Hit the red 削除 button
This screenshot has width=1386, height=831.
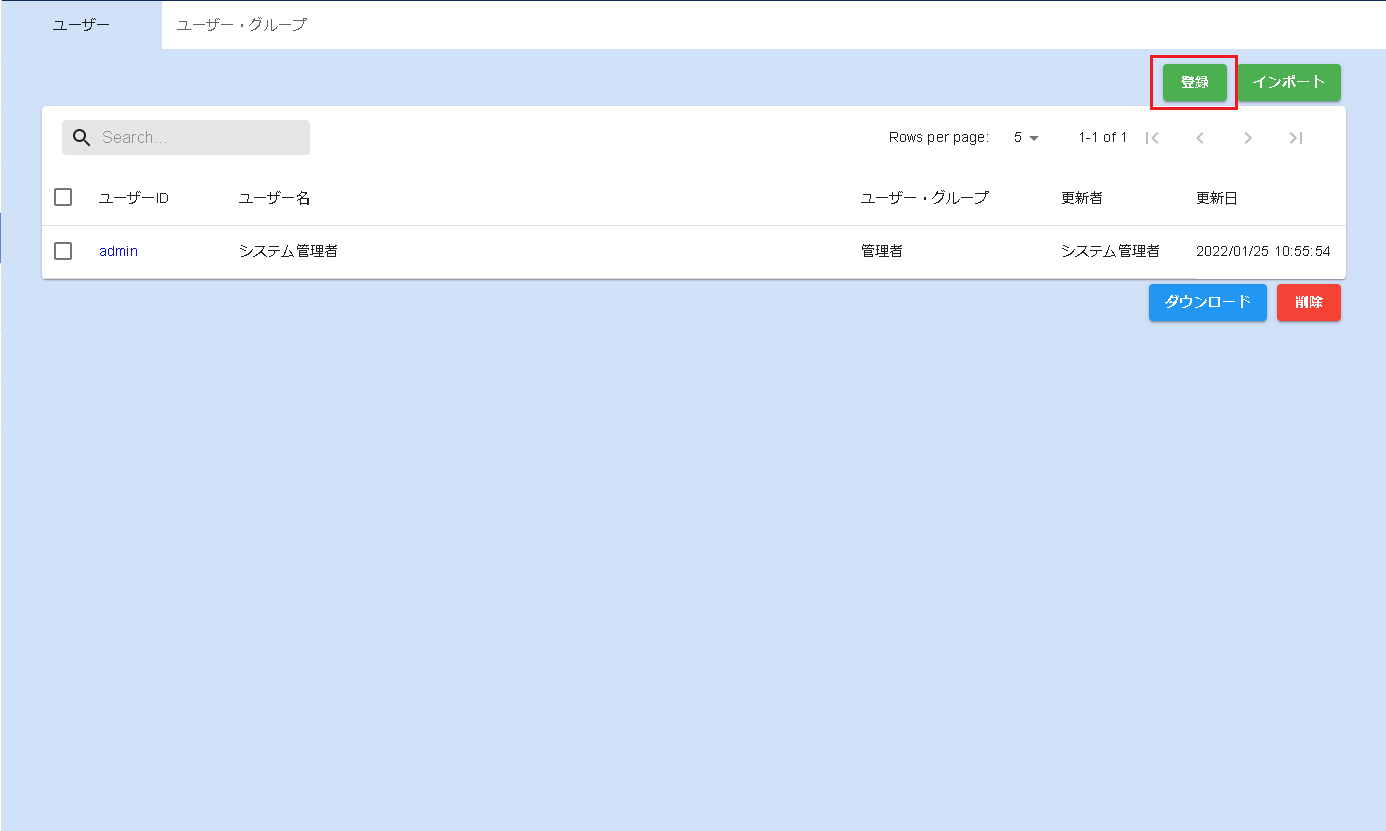point(1308,302)
